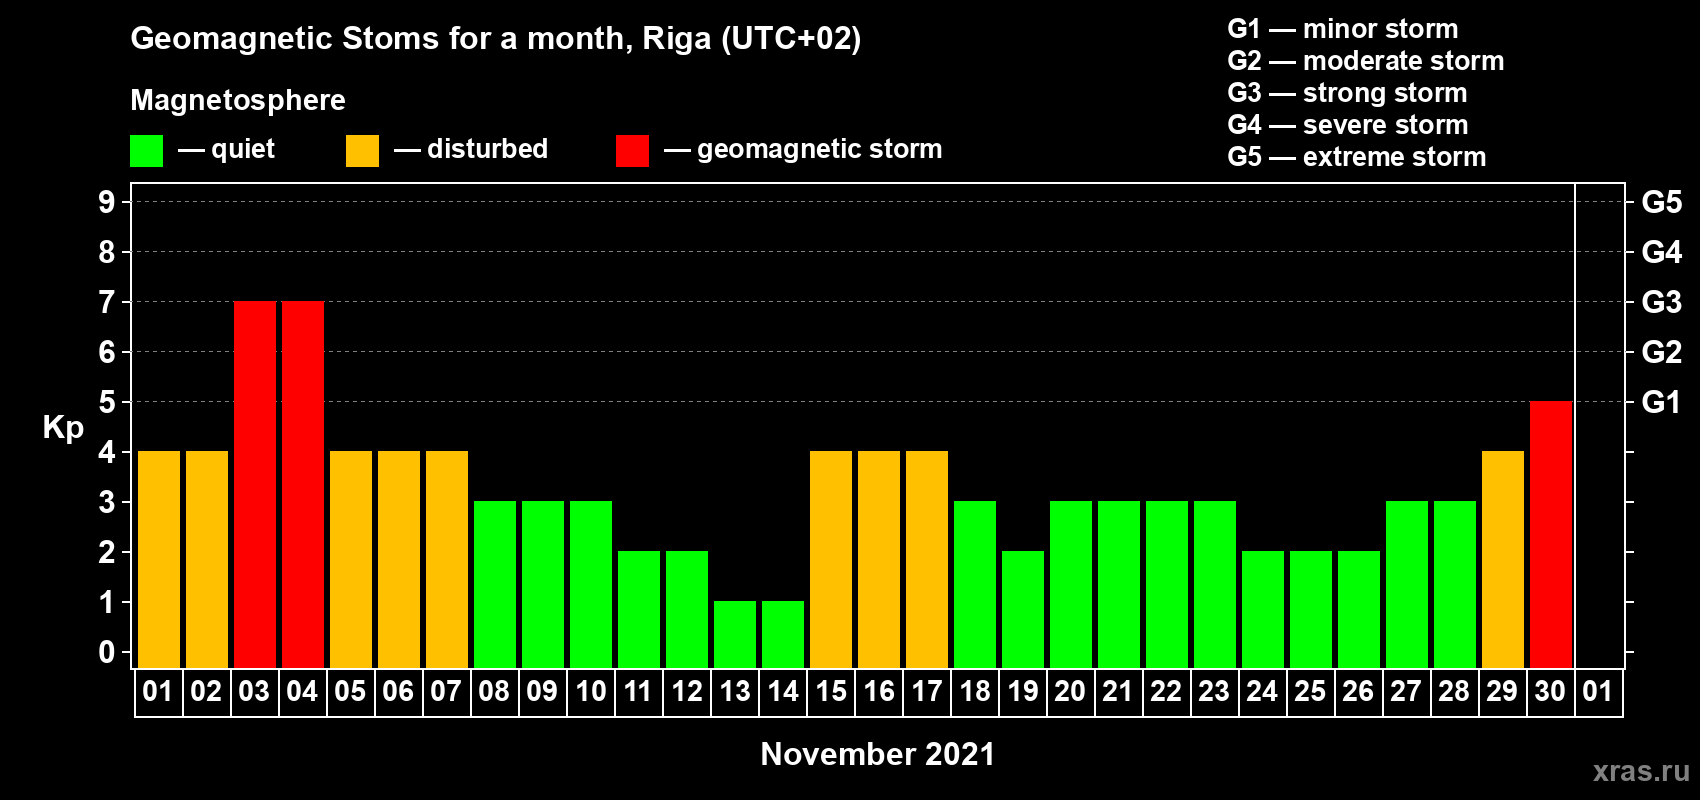
Task: Click the "30" date label on x-axis
Action: tap(1550, 691)
